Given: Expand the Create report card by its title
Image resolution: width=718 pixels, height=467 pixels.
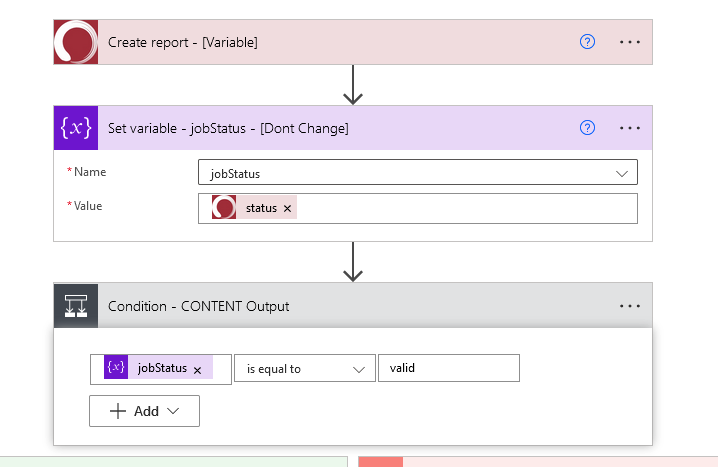Looking at the screenshot, I should click(x=182, y=42).
